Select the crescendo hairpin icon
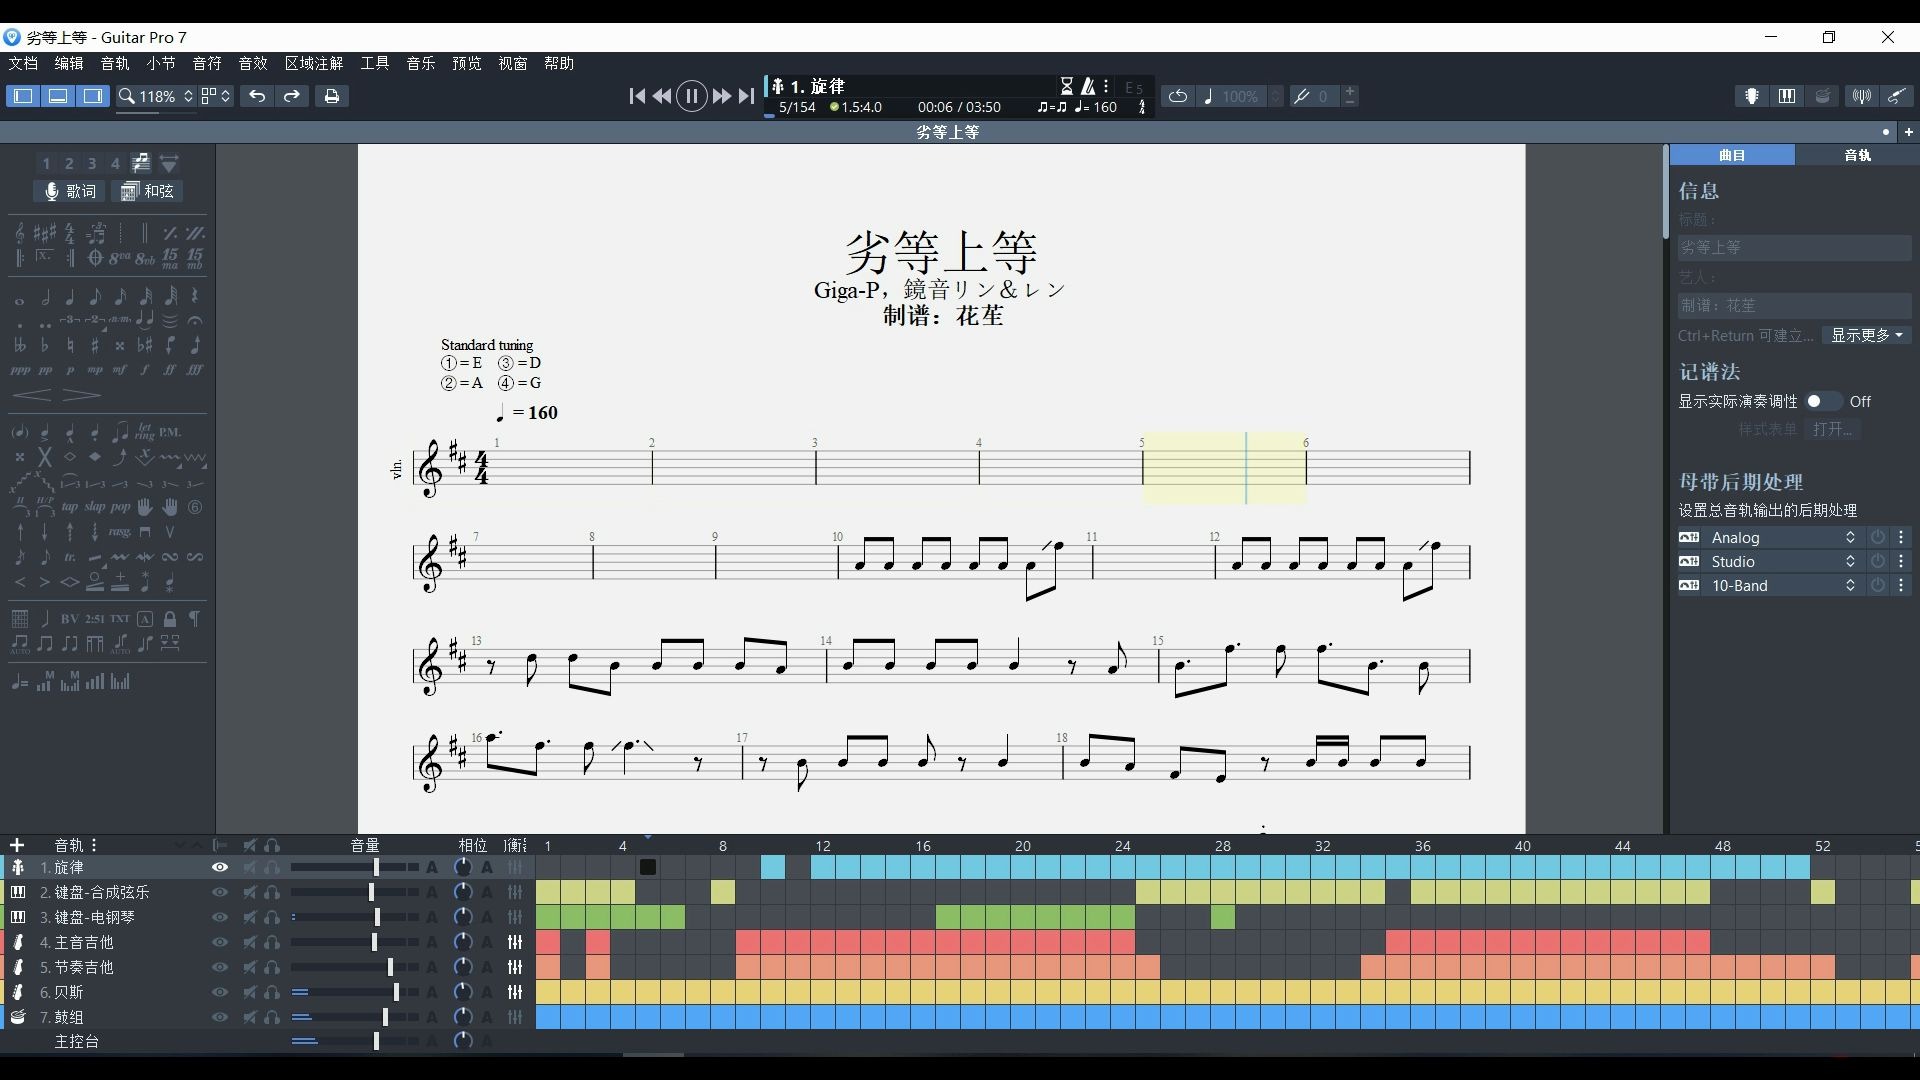 tap(32, 395)
